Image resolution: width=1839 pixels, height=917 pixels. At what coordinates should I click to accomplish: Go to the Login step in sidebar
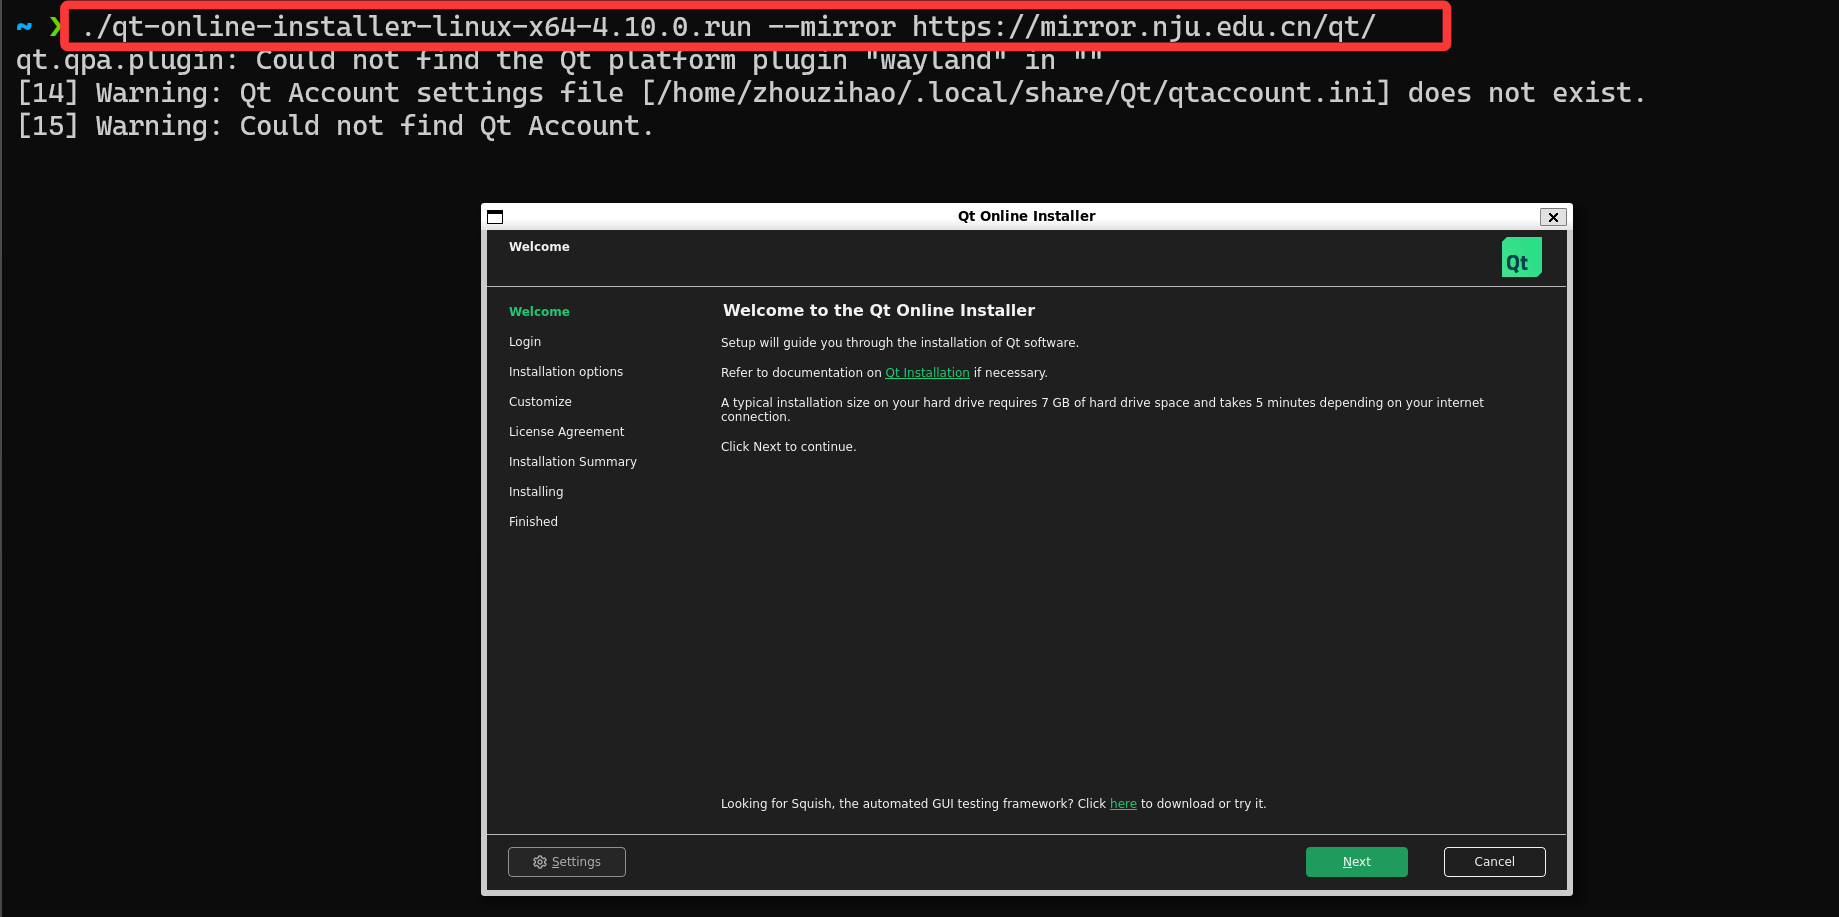coord(525,342)
